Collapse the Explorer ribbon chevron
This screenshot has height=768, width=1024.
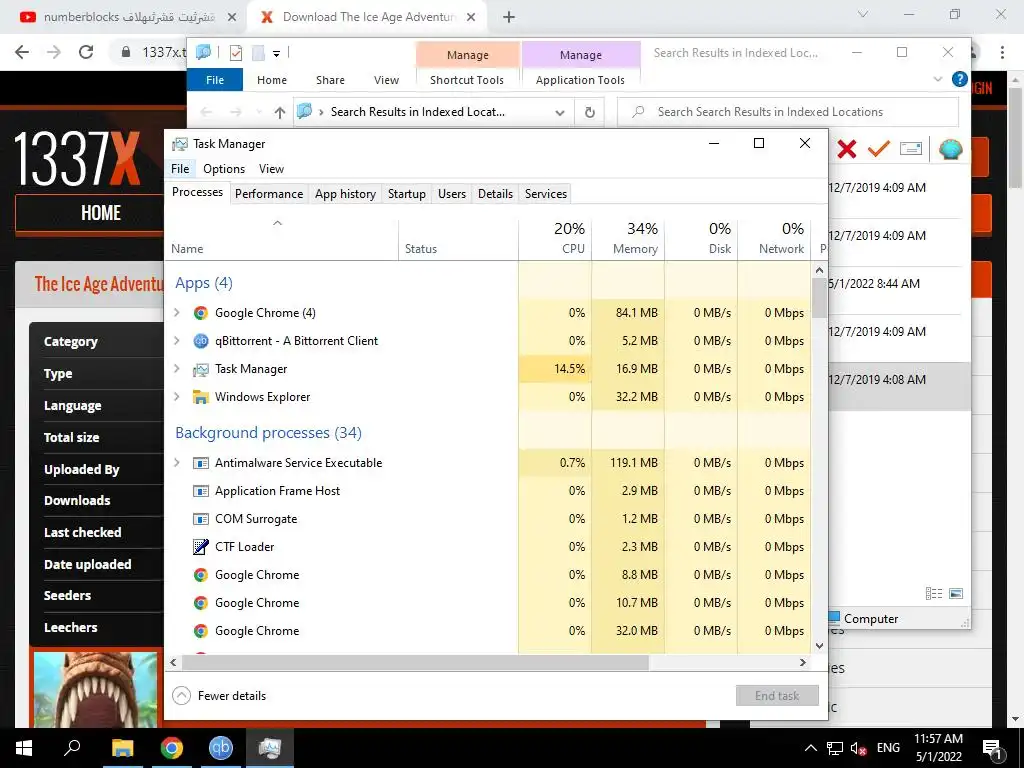tap(938, 79)
